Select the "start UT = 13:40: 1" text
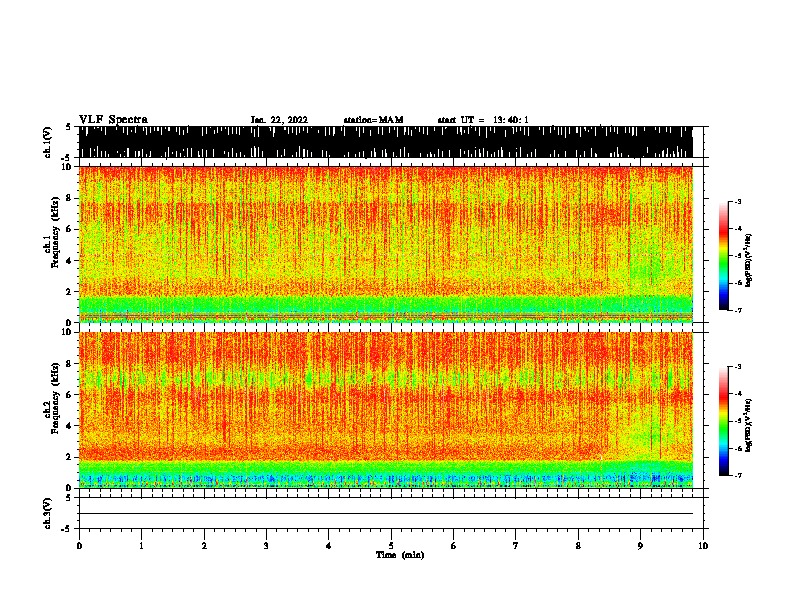Image resolution: width=792 pixels, height=612 pixels. tap(483, 120)
